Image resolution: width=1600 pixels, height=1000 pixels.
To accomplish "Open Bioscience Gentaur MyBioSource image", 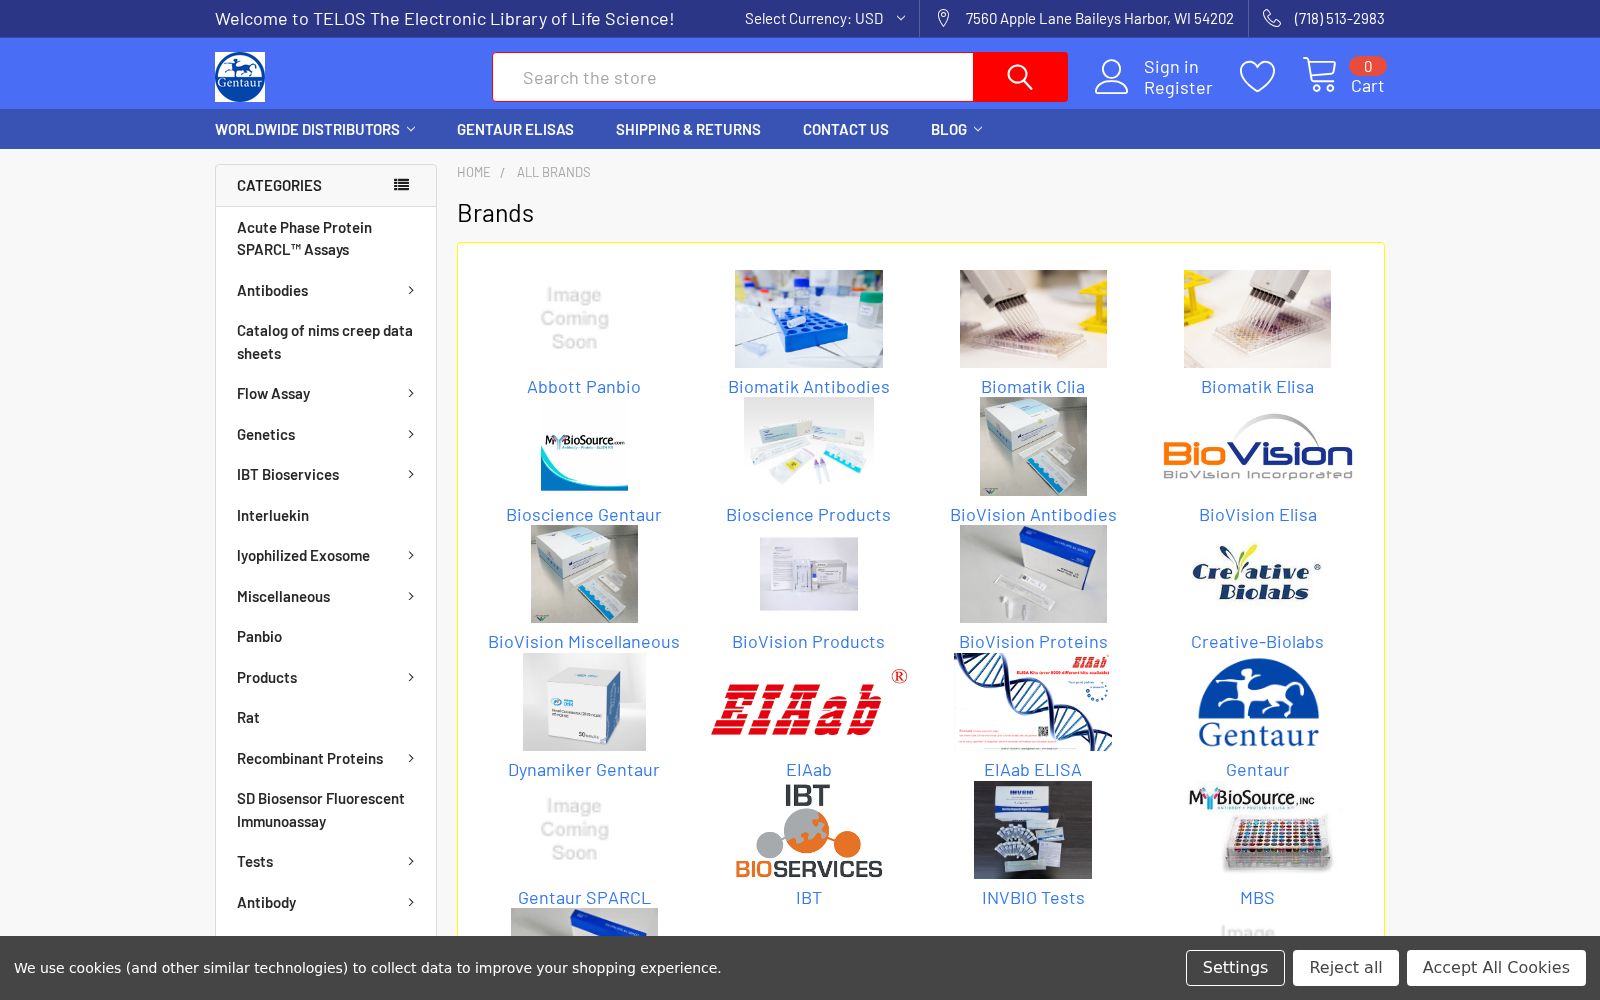I will 584,447.
